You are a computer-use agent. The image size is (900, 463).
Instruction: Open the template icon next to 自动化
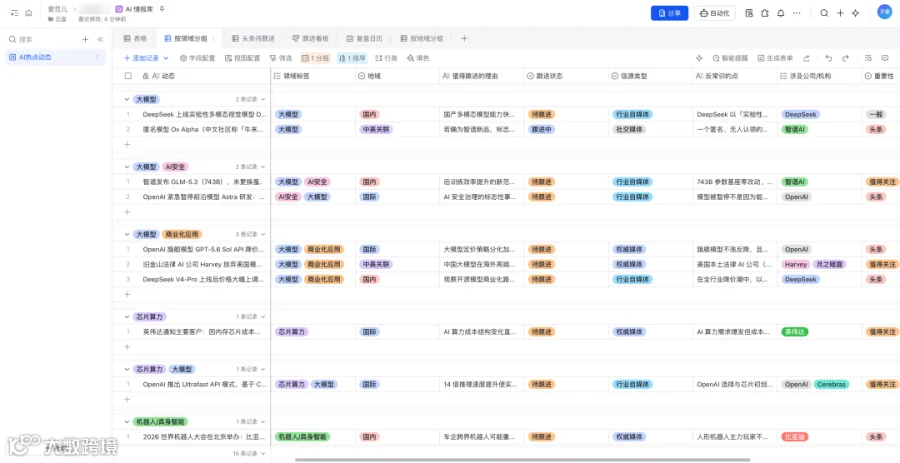pyautogui.click(x=749, y=13)
